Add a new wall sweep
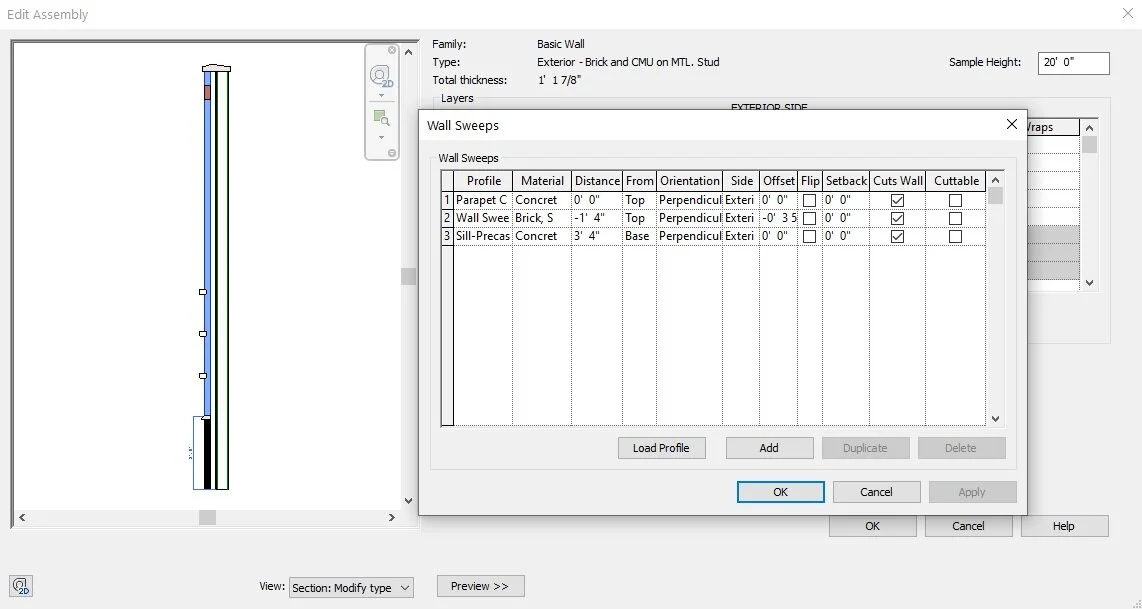The image size is (1142, 609). click(769, 448)
